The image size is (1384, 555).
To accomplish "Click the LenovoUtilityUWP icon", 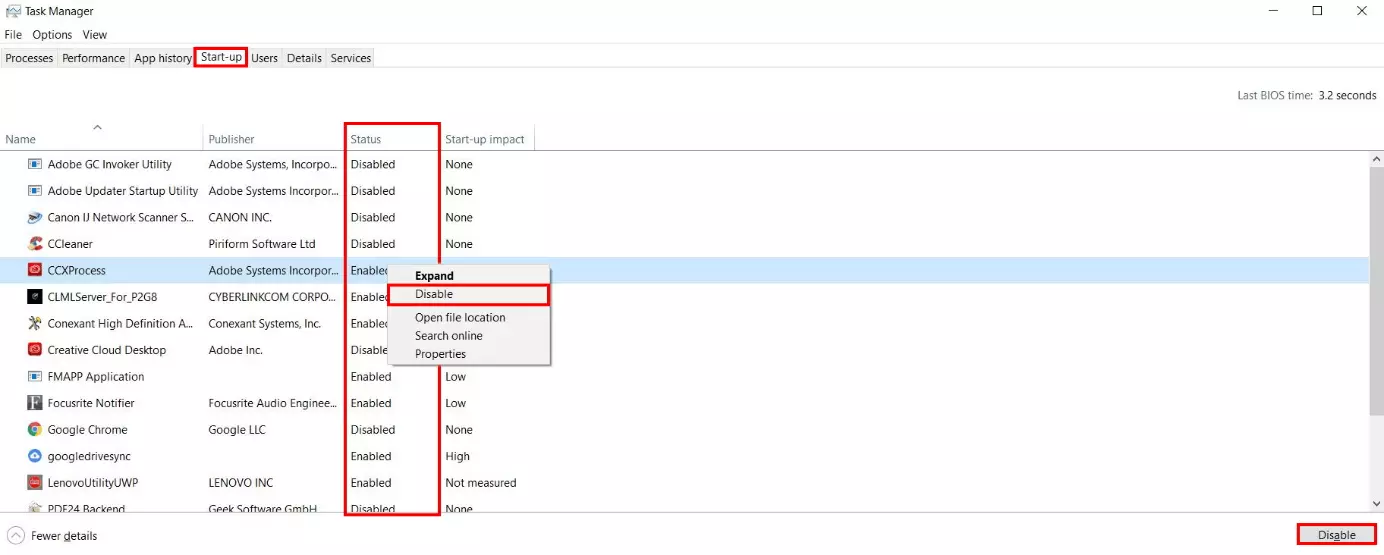I will (35, 483).
